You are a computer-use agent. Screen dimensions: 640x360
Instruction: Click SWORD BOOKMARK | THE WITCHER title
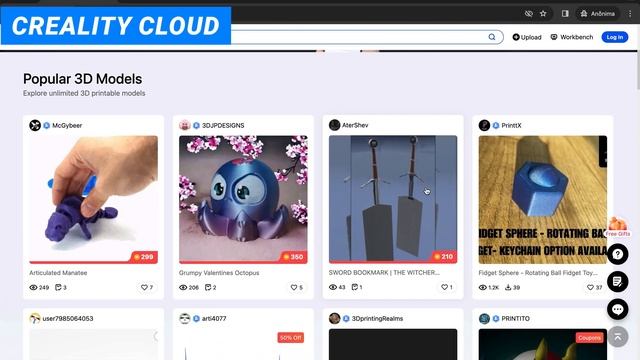tap(384, 272)
